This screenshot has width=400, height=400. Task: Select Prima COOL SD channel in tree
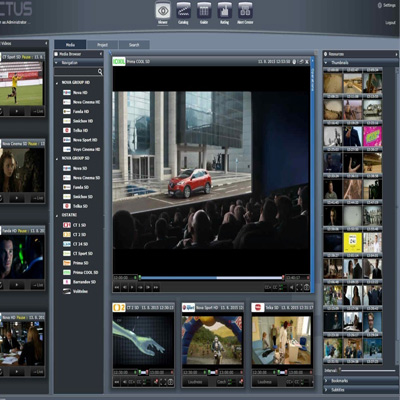coord(81,272)
